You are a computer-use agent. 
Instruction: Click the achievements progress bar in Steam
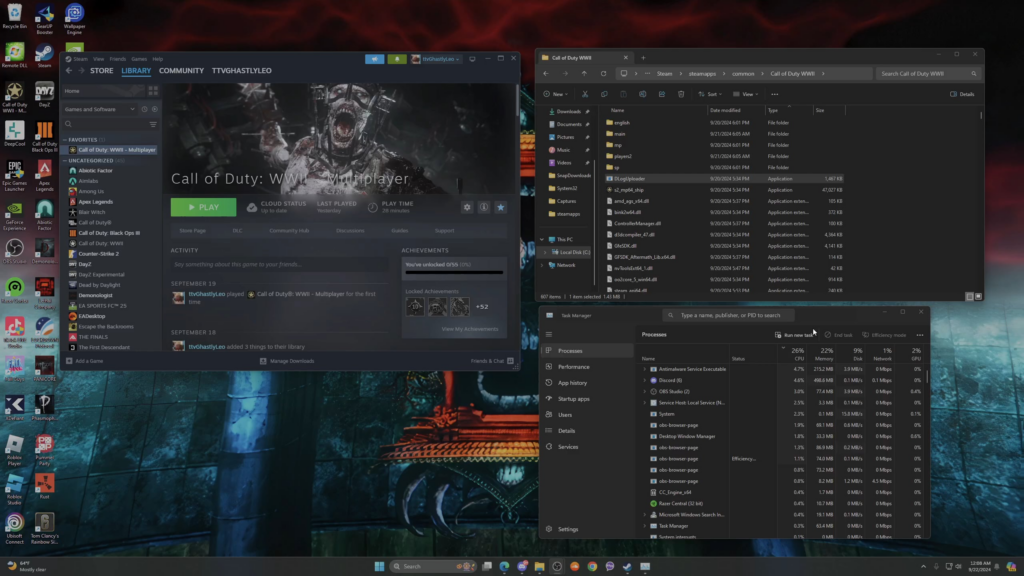tap(455, 272)
